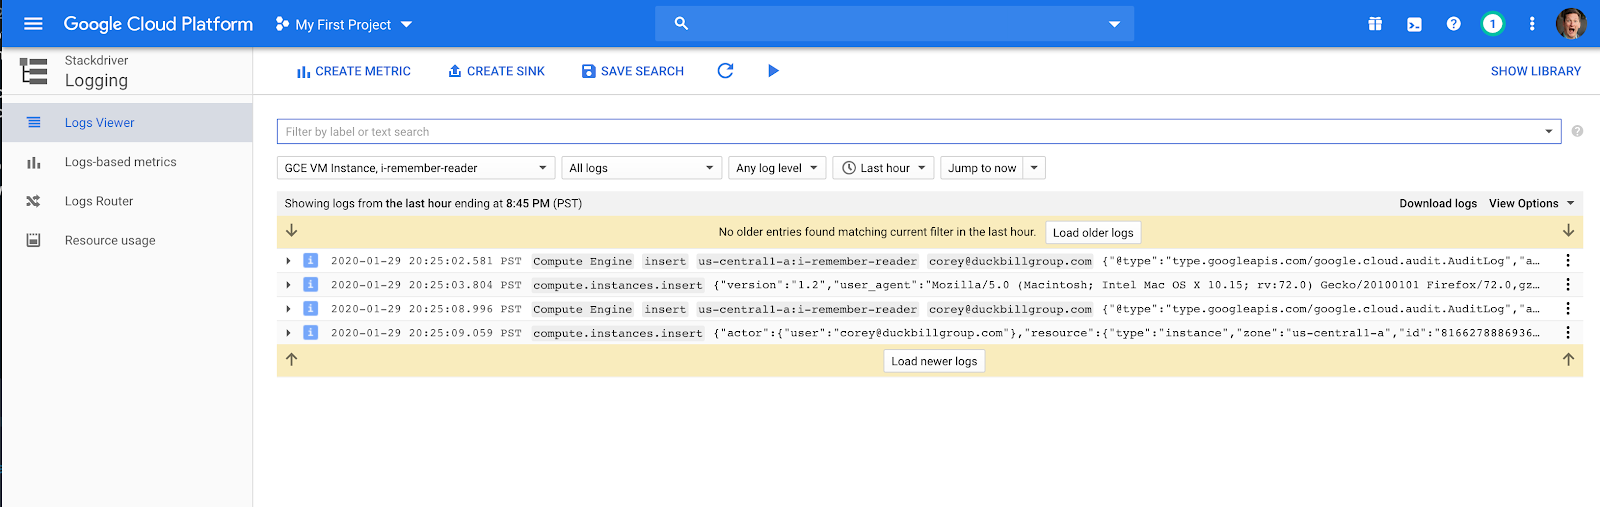Screen dimensions: 1600x507
Task: Click the refresh logs icon
Action: [x=725, y=71]
